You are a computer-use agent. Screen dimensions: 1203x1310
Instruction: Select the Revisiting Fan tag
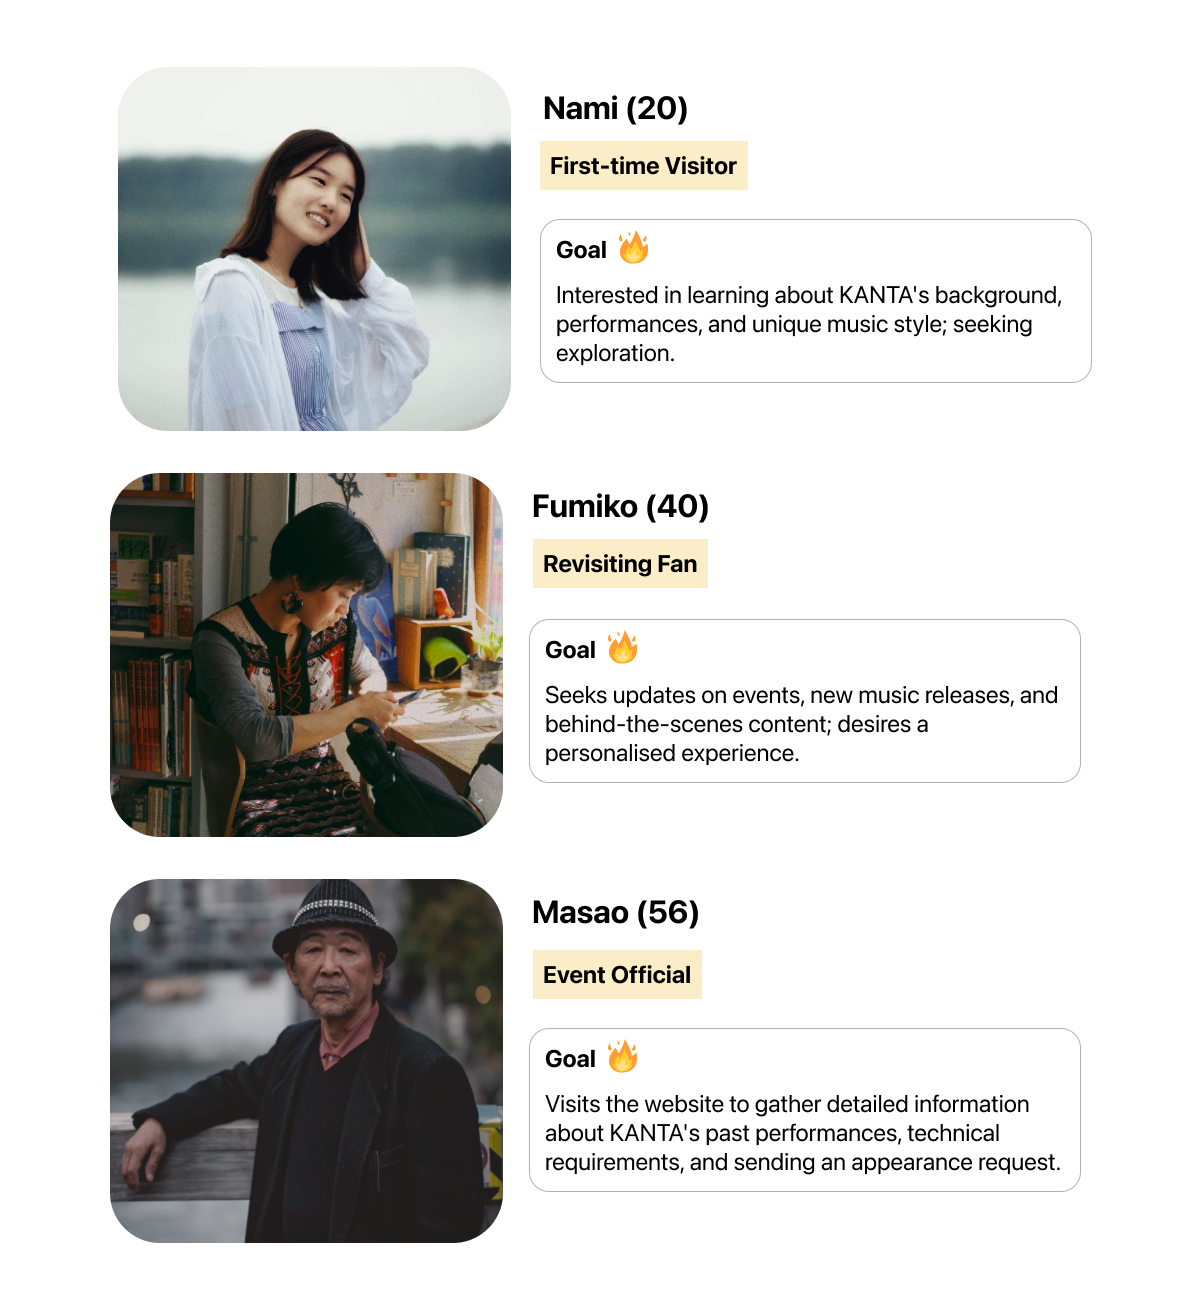620,564
